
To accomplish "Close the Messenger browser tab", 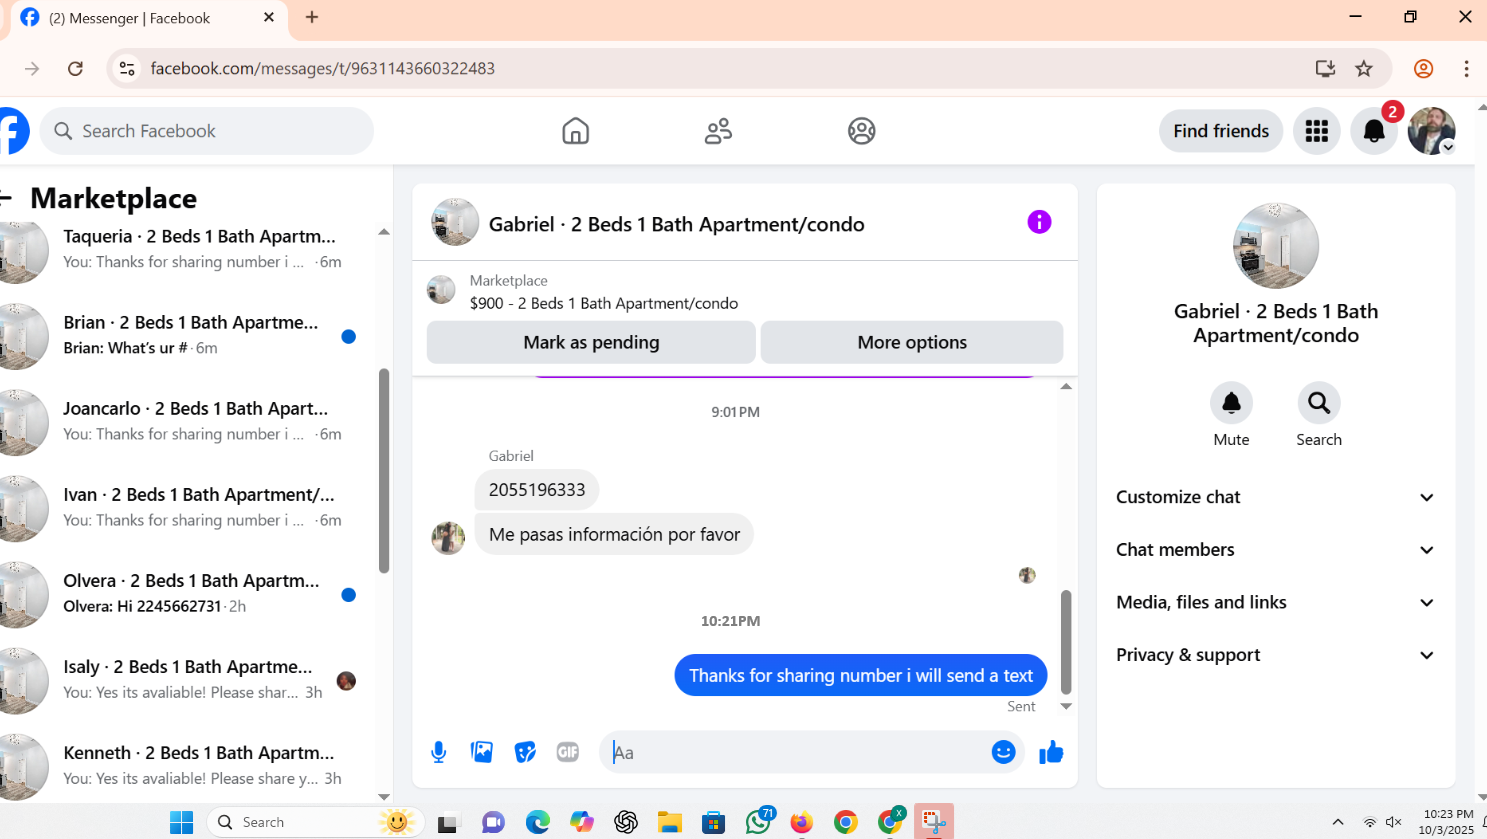I will 269,18.
